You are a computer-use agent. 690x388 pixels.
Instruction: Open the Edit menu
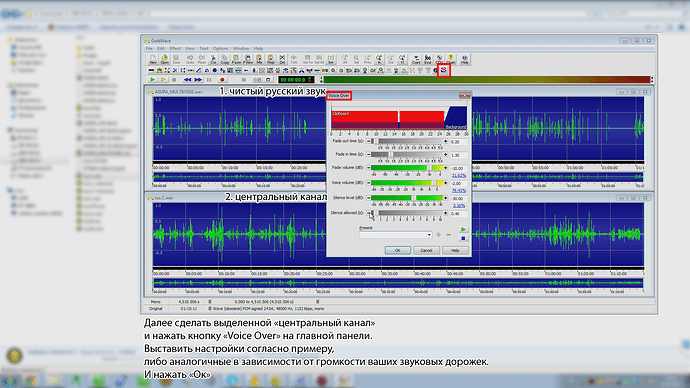[x=161, y=48]
